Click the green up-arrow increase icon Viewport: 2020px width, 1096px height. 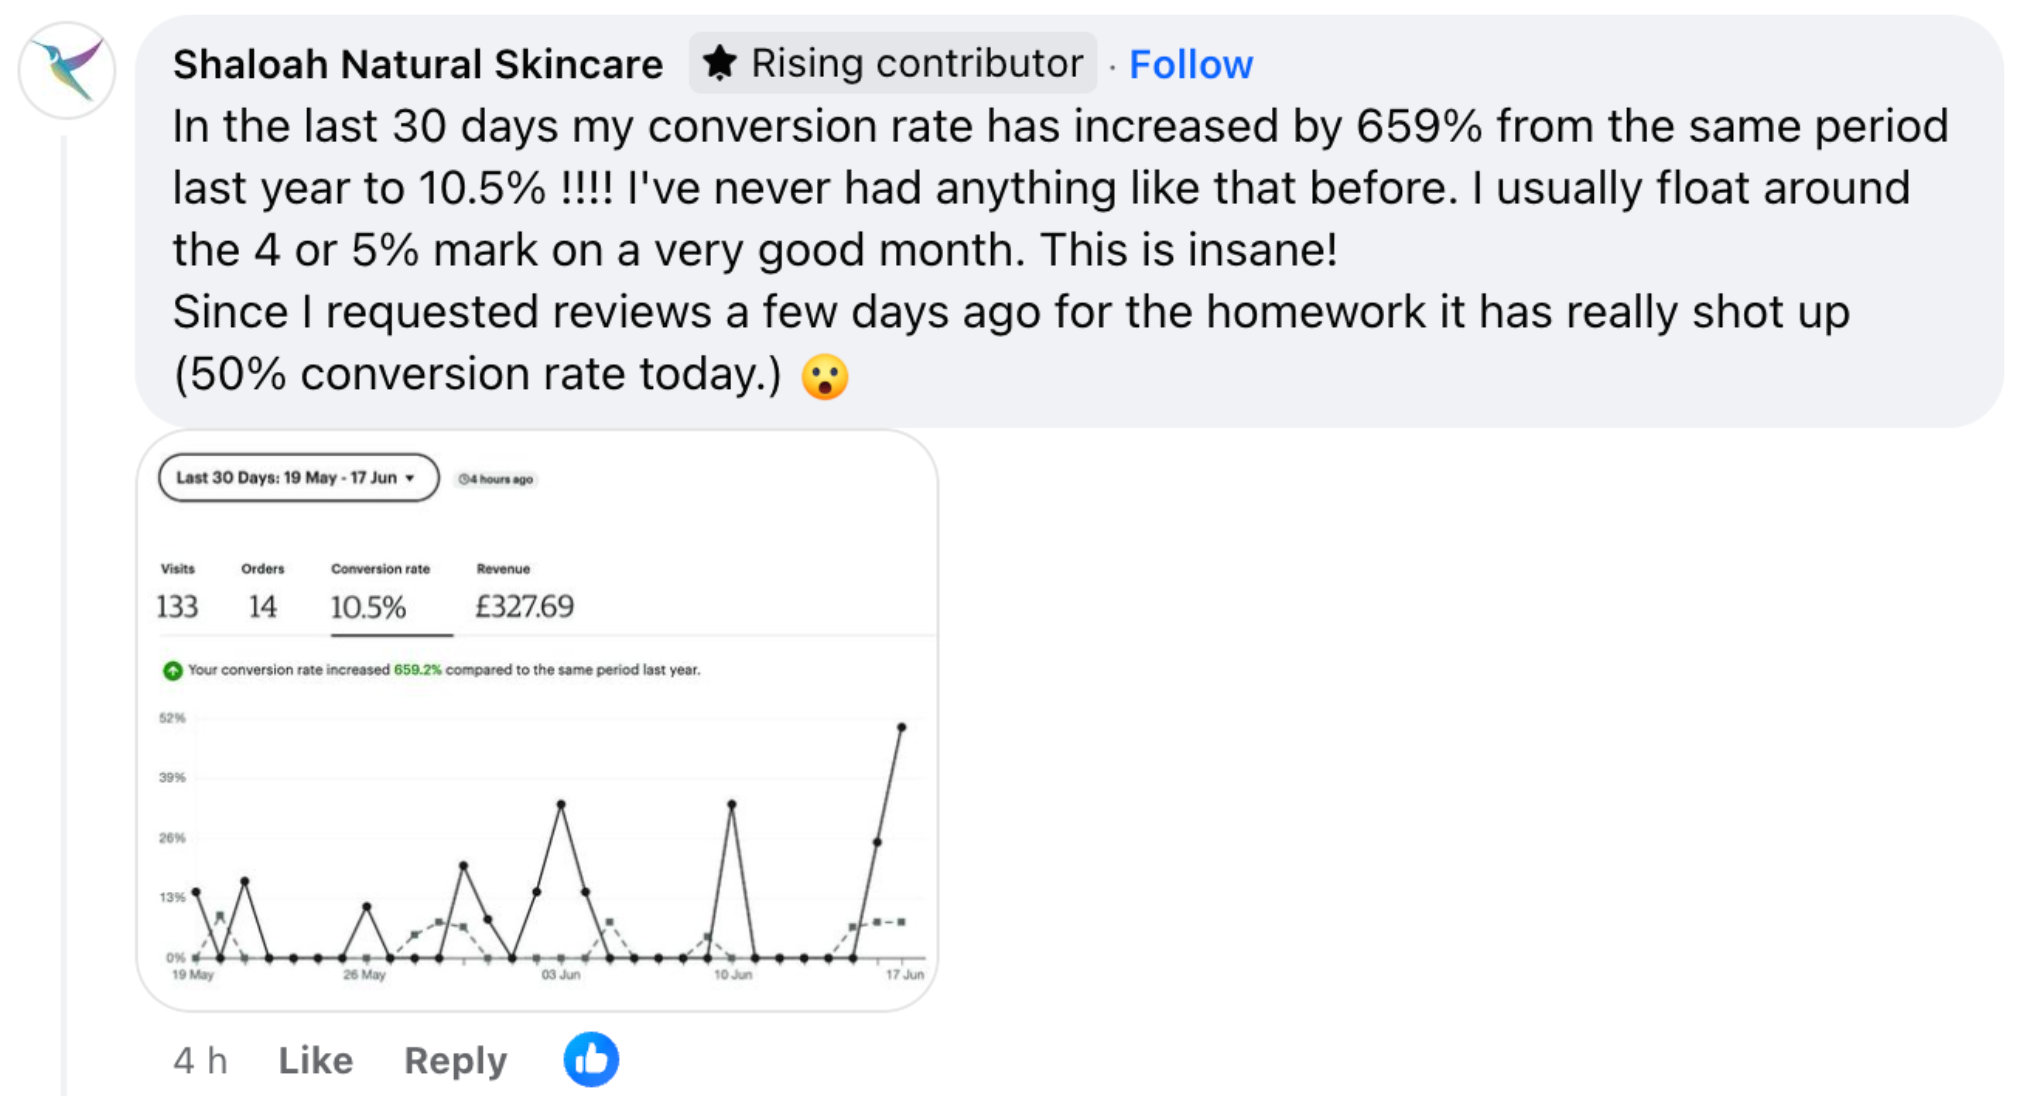point(173,670)
